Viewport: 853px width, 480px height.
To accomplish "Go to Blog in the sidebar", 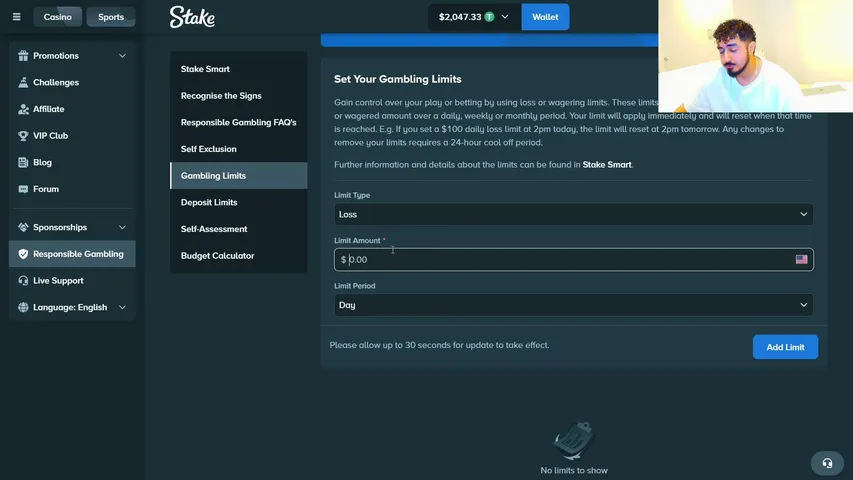I will pos(72,162).
